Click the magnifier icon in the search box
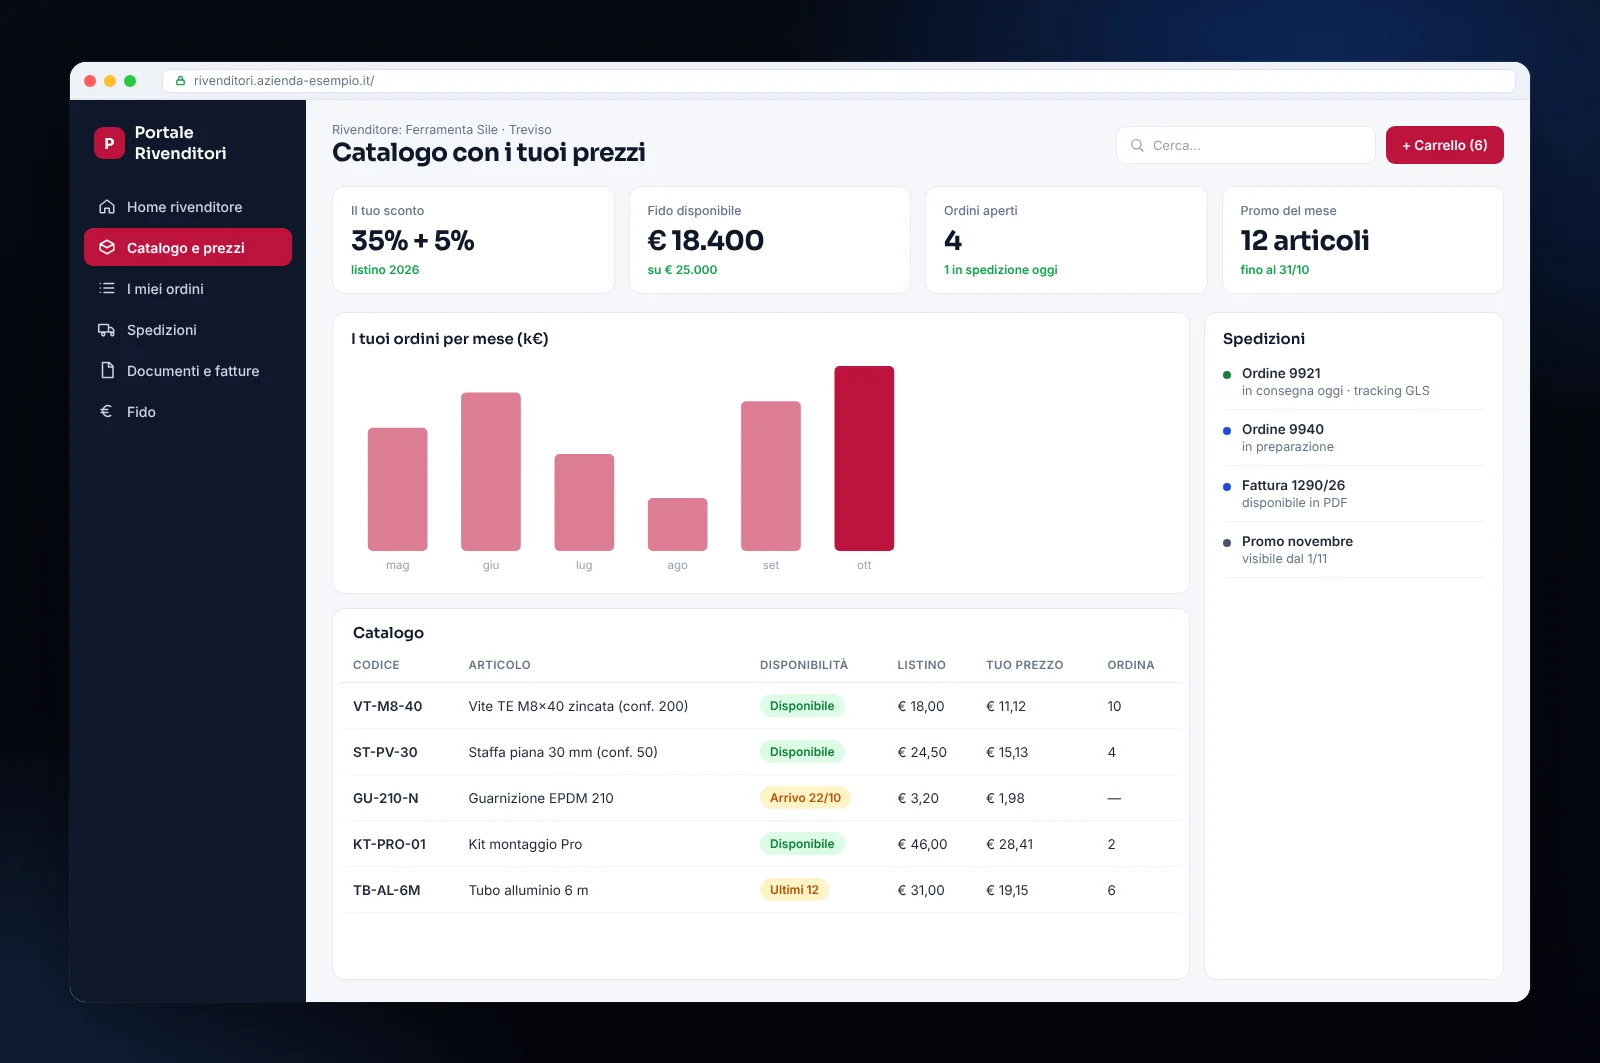The width and height of the screenshot is (1600, 1063). (1137, 145)
